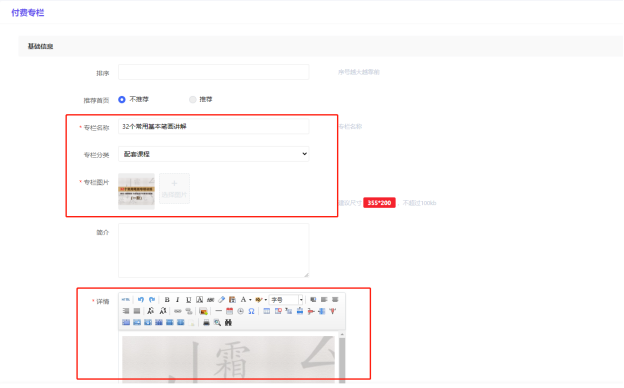Insert table icon in editor toolbar
The height and width of the screenshot is (388, 624).
coord(267,311)
